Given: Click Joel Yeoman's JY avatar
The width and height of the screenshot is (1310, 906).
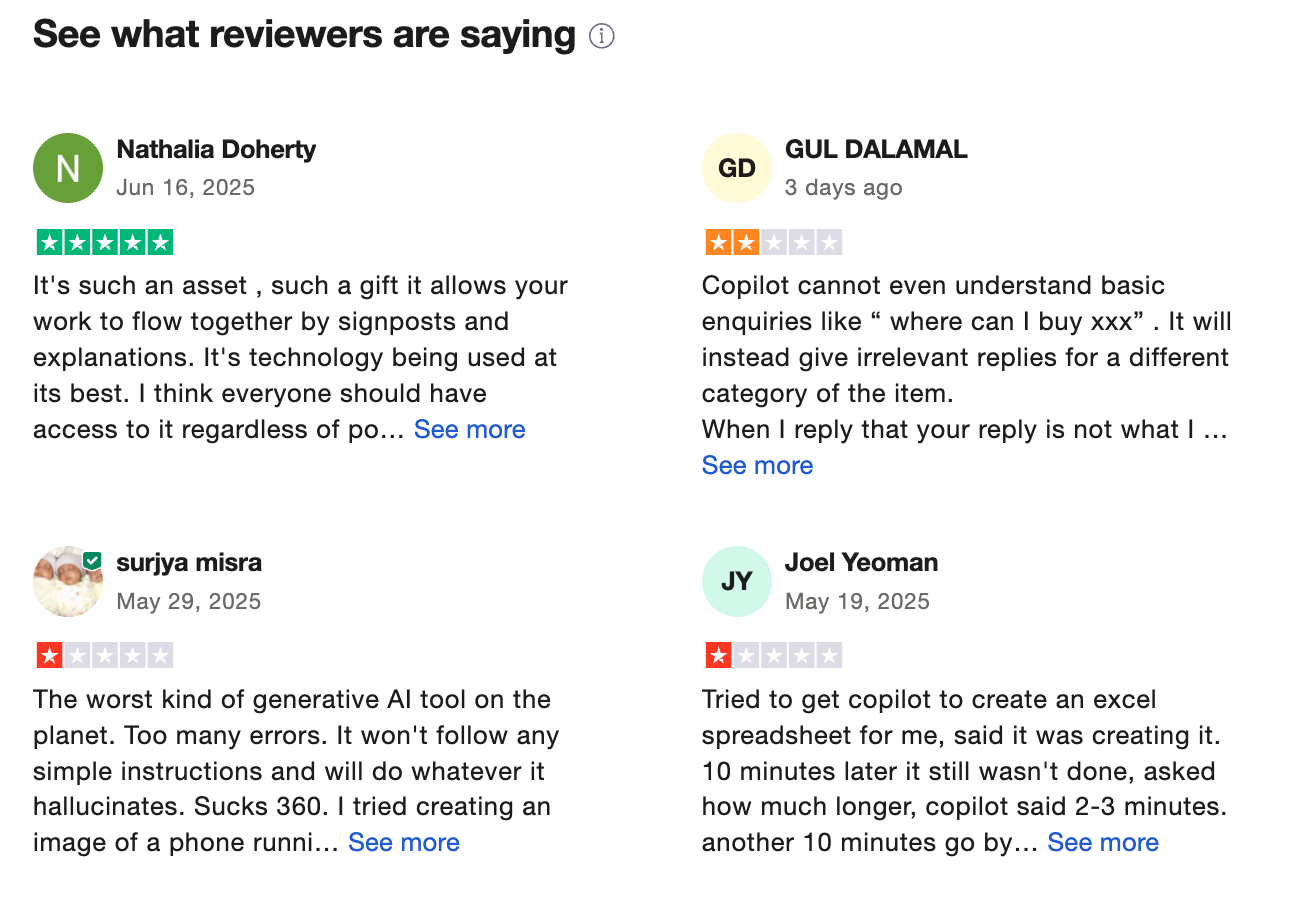Looking at the screenshot, I should click(x=737, y=581).
